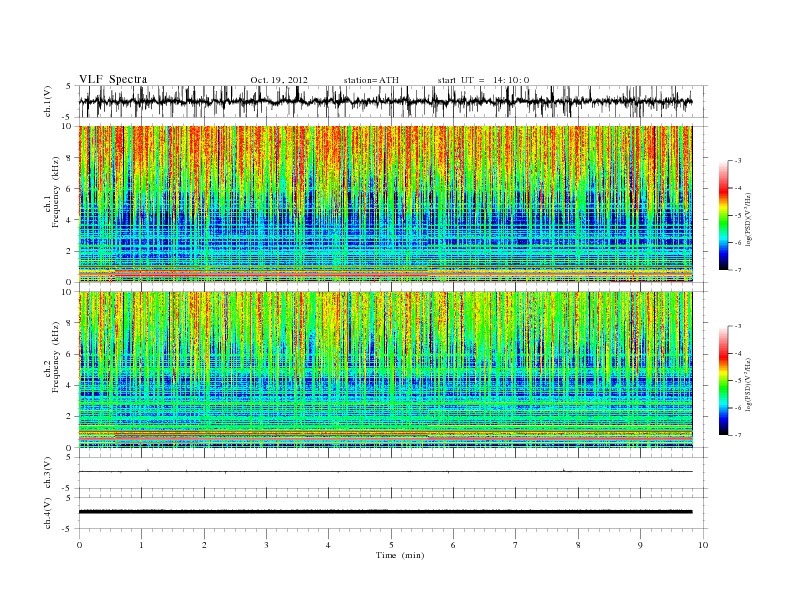Click the time axis tick label "5"
The width and height of the screenshot is (792, 612).
coord(391,545)
